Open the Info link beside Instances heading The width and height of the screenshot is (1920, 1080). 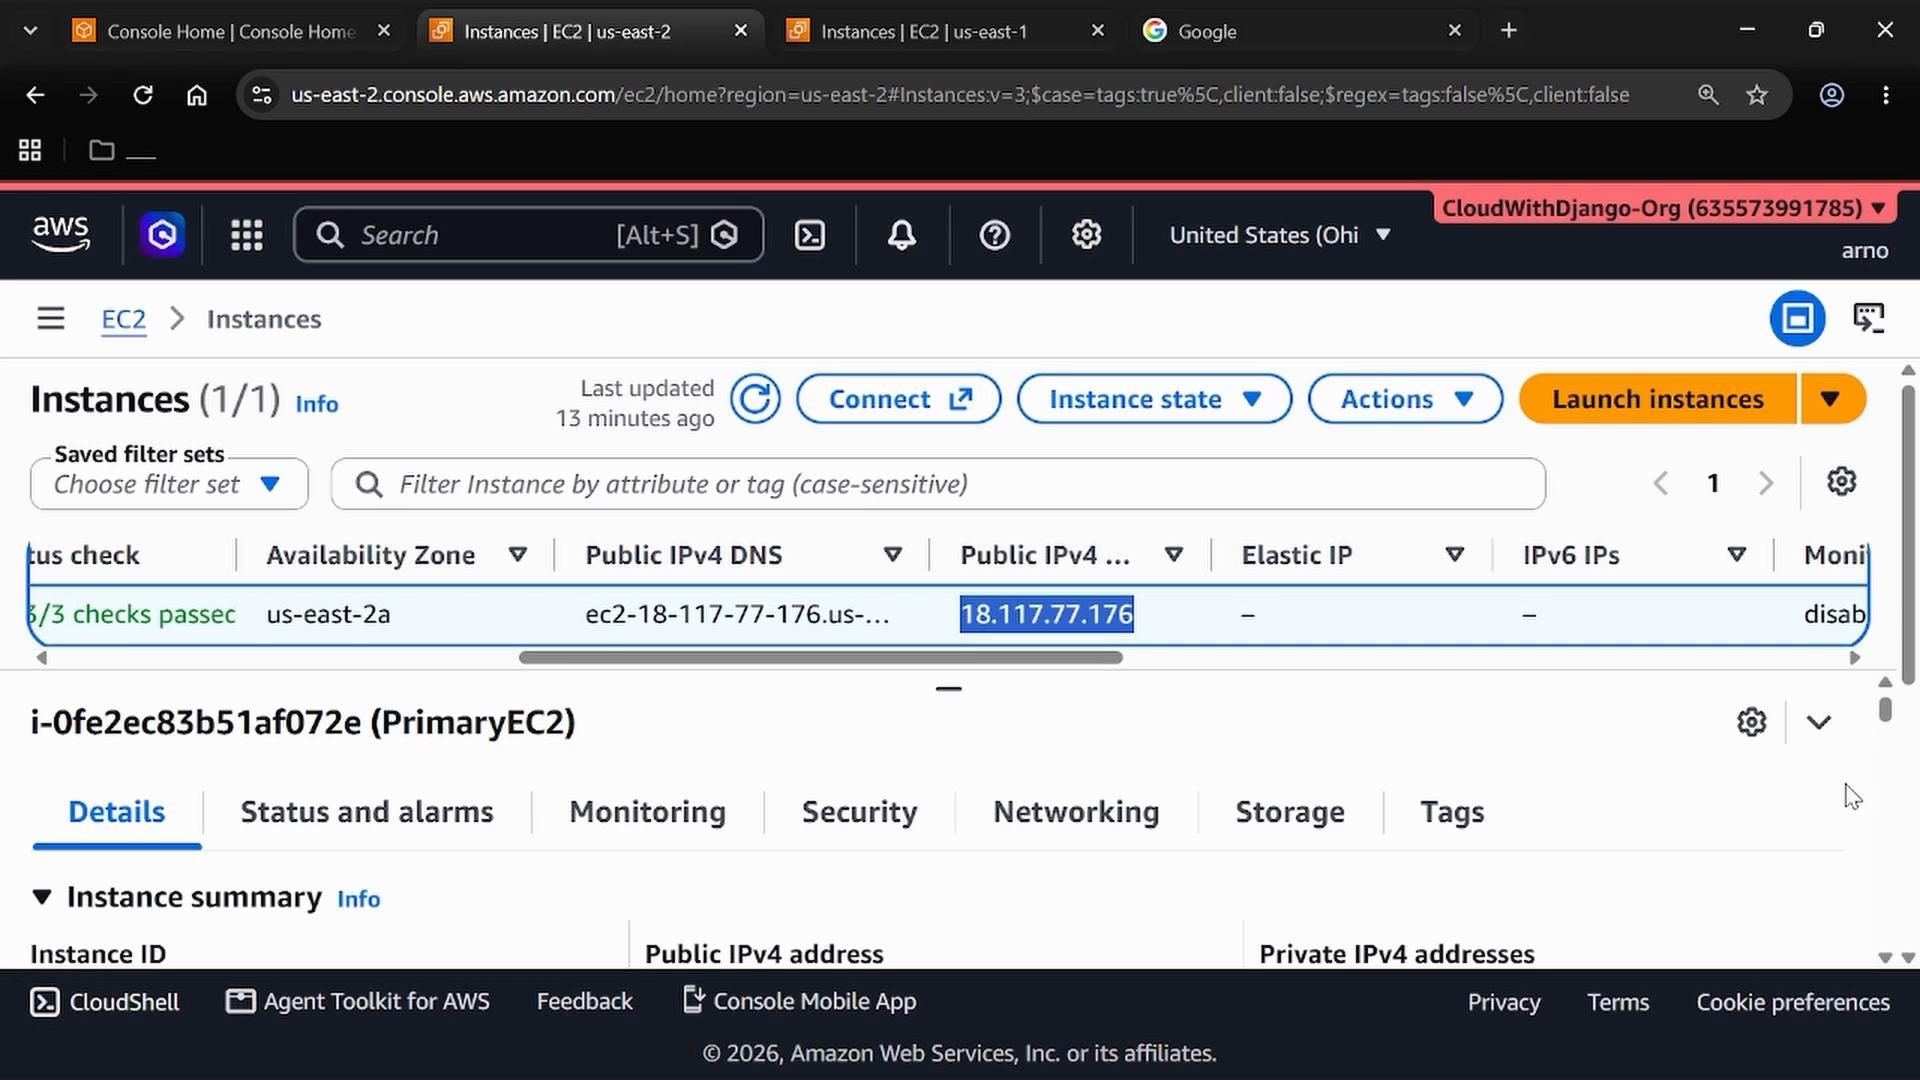coord(316,404)
